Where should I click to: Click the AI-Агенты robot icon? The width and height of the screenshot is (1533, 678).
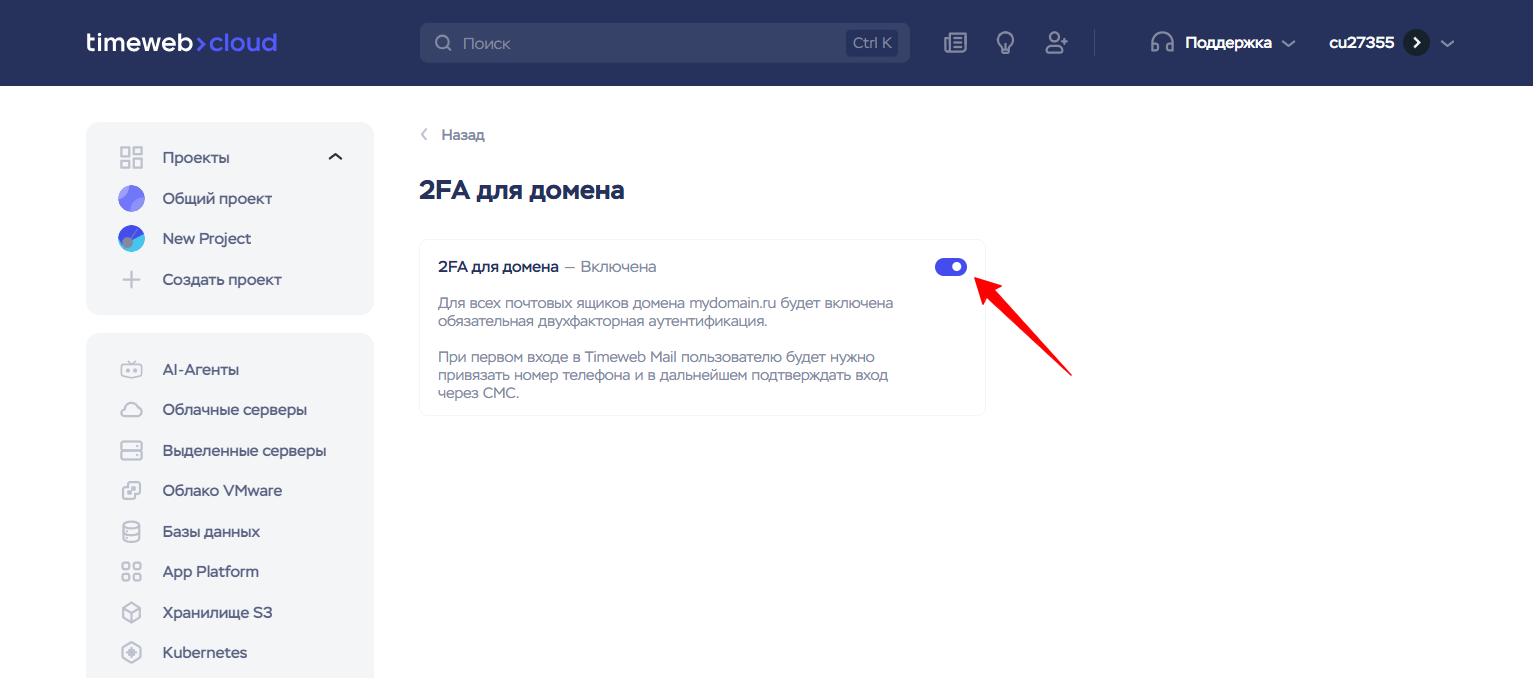click(x=131, y=370)
